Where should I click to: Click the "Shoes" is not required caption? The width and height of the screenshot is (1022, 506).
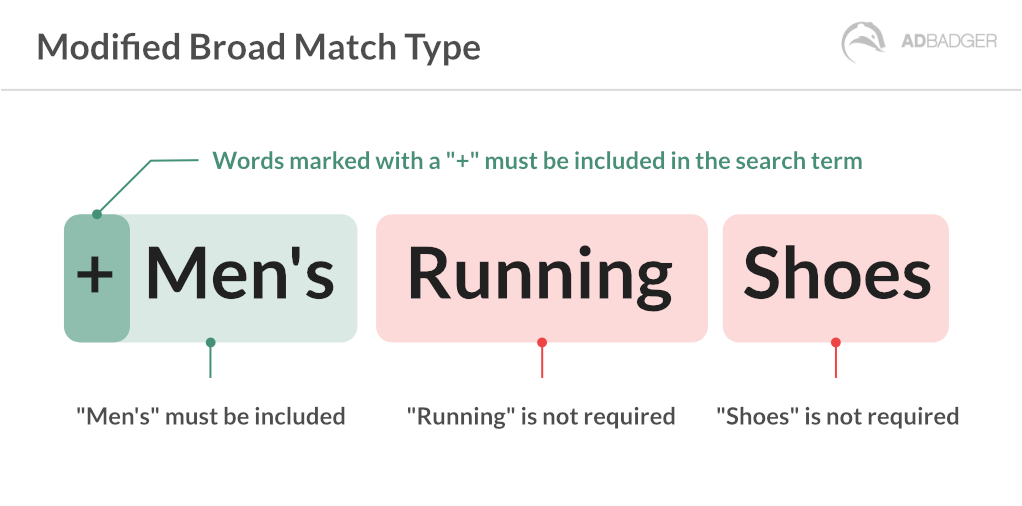point(838,416)
